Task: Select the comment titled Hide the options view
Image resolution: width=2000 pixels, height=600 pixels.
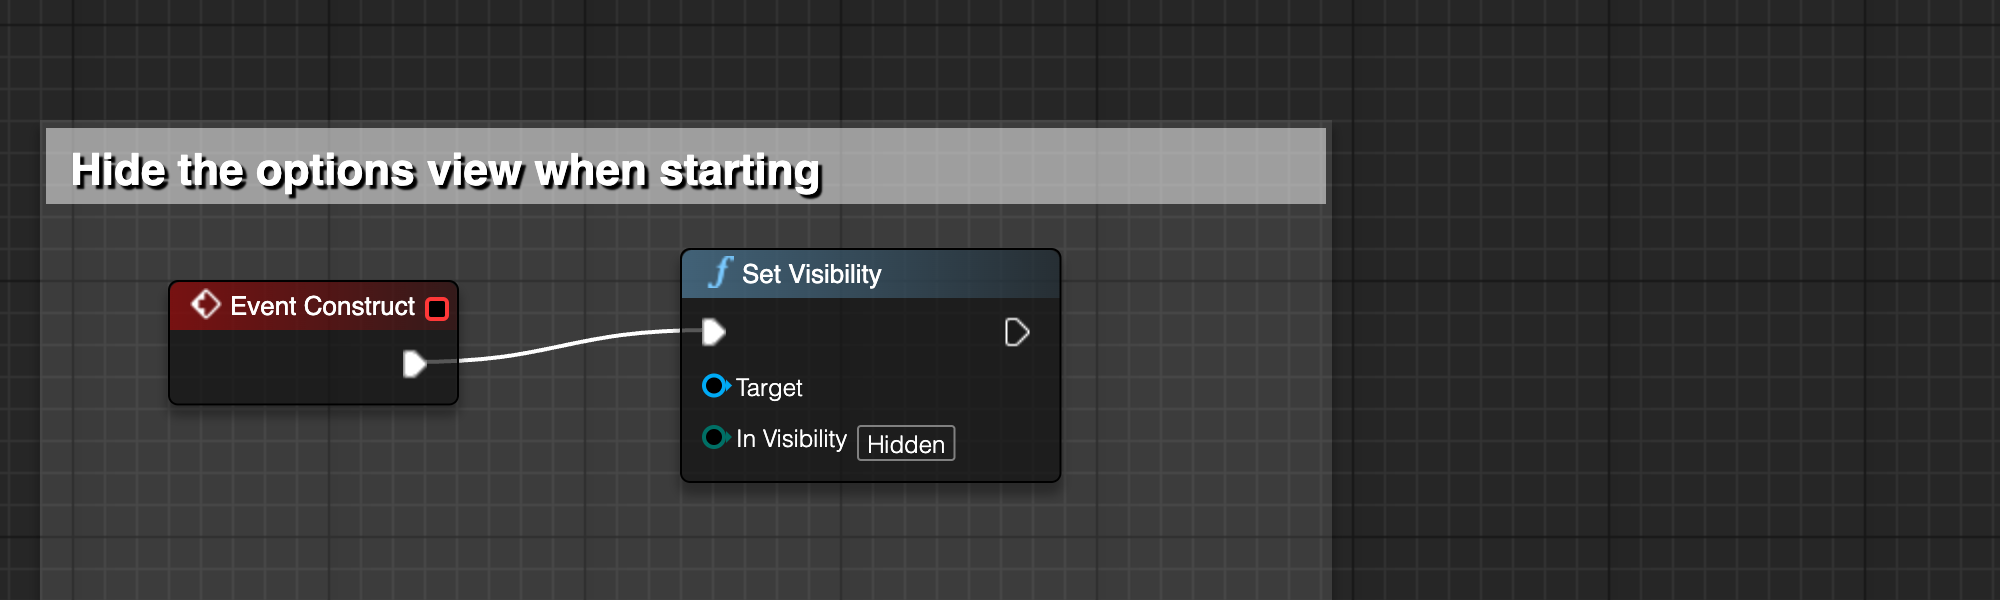Action: point(446,171)
